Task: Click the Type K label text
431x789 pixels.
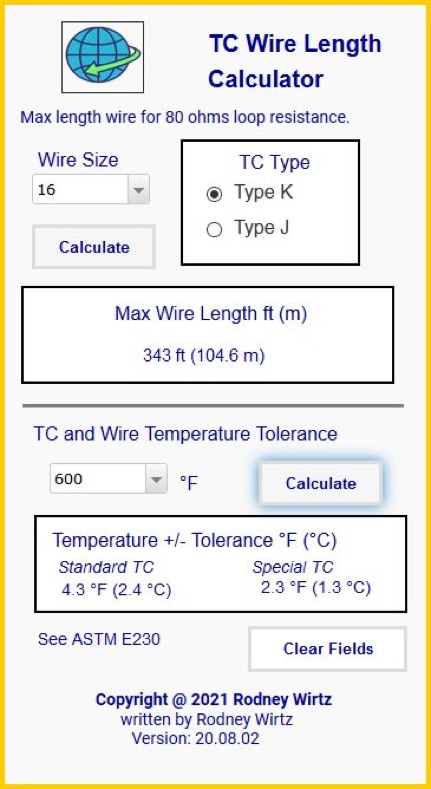Action: [x=263, y=193]
